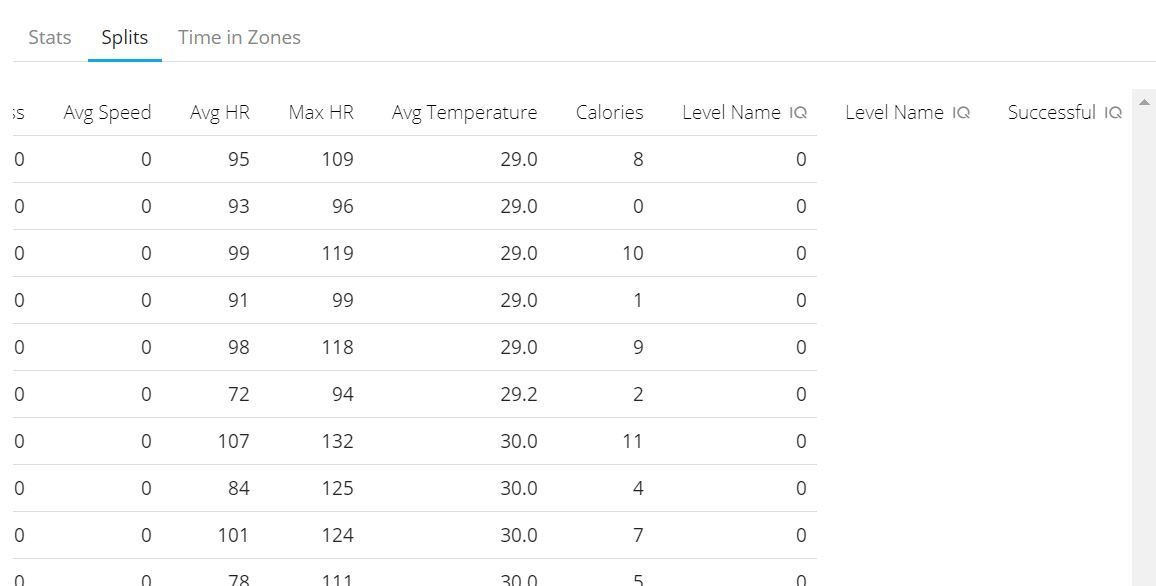1156x586 pixels.
Task: Click the Calories column header
Action: (609, 113)
